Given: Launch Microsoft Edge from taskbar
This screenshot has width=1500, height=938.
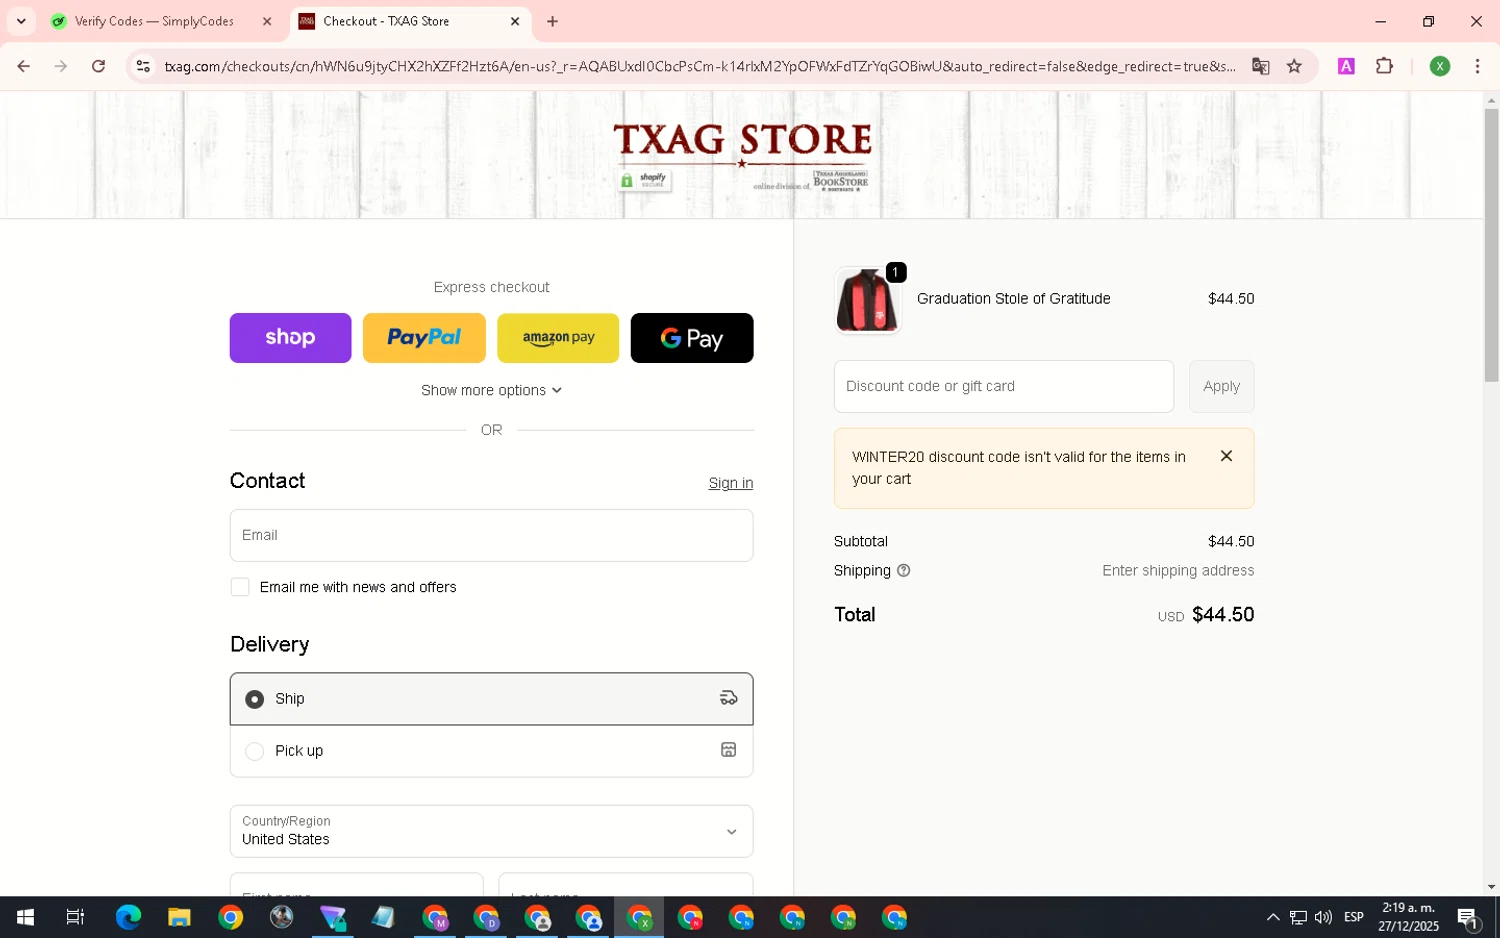Looking at the screenshot, I should point(128,917).
